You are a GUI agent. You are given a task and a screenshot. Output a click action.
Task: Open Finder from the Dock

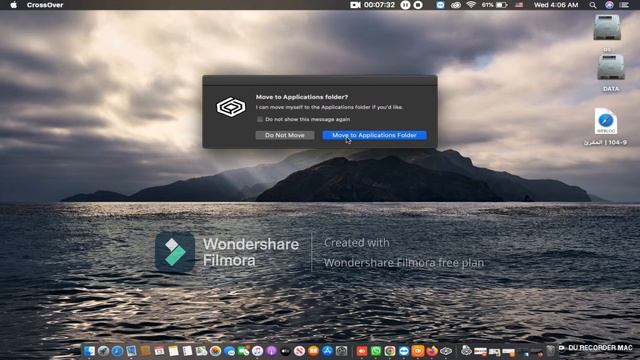89,351
